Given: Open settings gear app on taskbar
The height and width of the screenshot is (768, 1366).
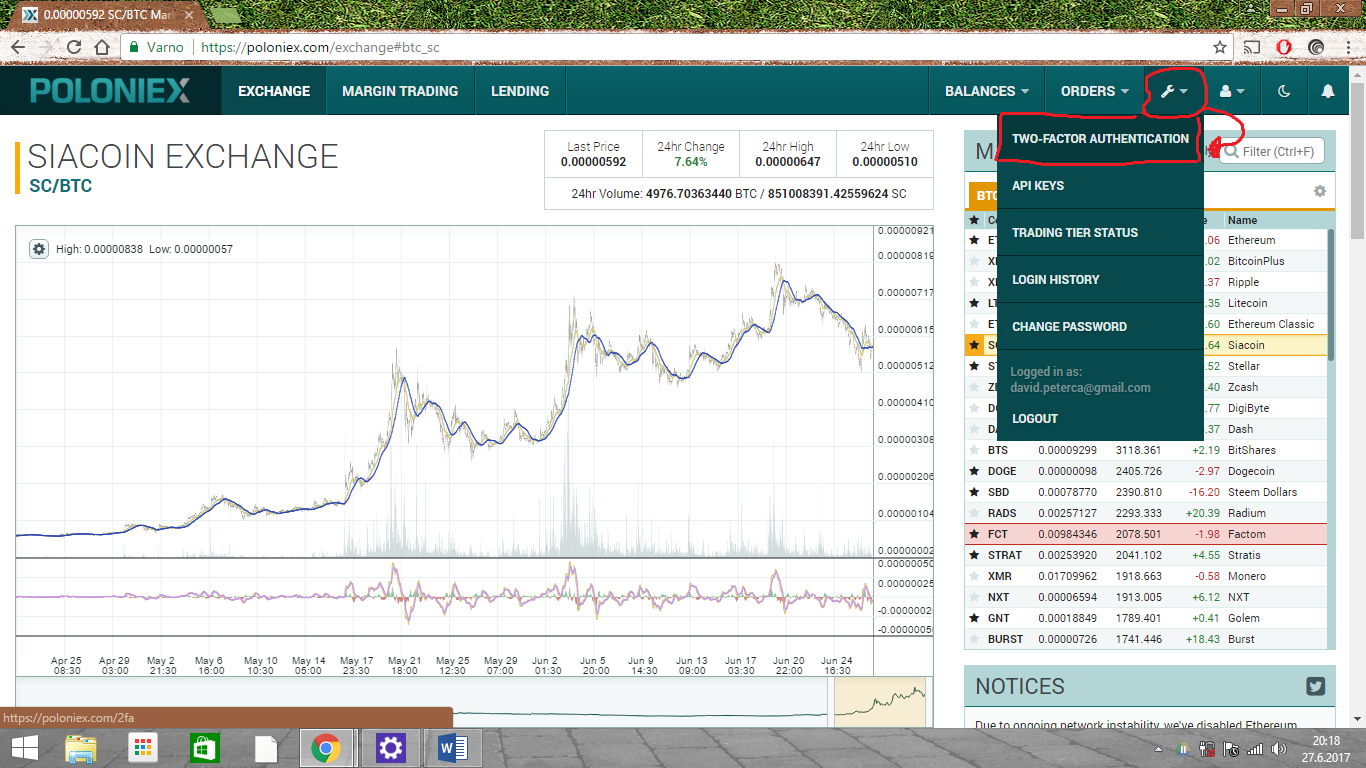Looking at the screenshot, I should coord(390,748).
